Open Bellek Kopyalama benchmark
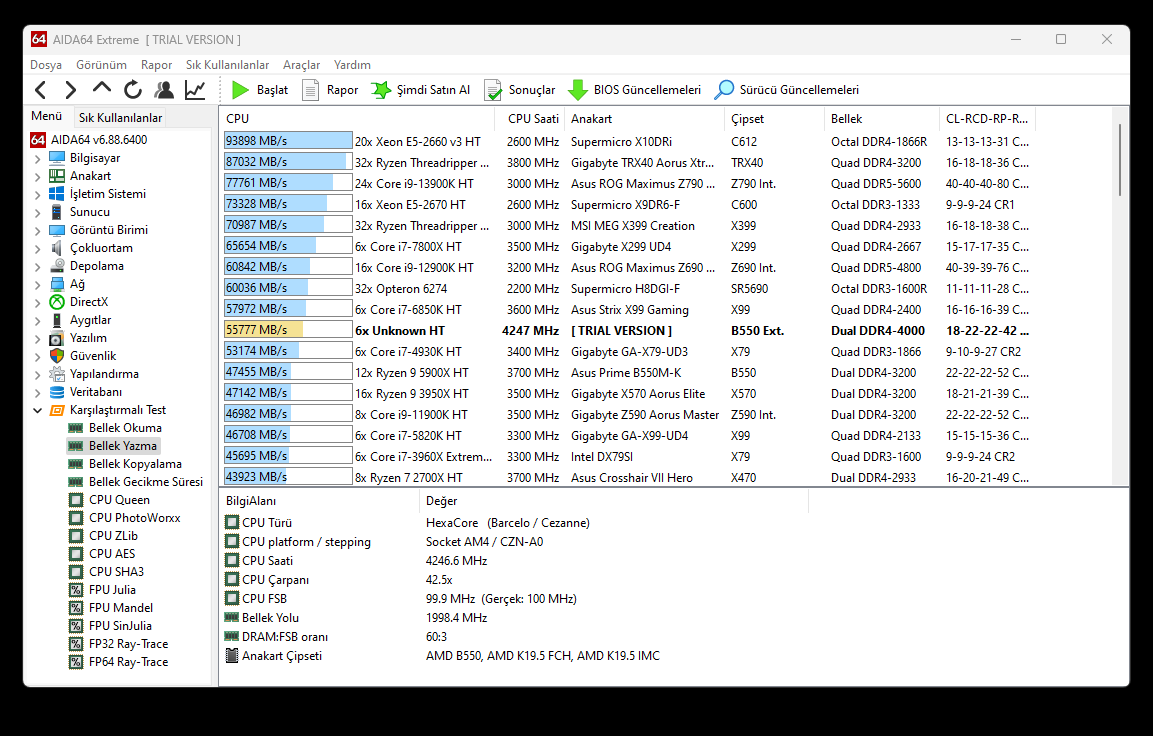Viewport: 1153px width, 736px height. click(x=125, y=464)
